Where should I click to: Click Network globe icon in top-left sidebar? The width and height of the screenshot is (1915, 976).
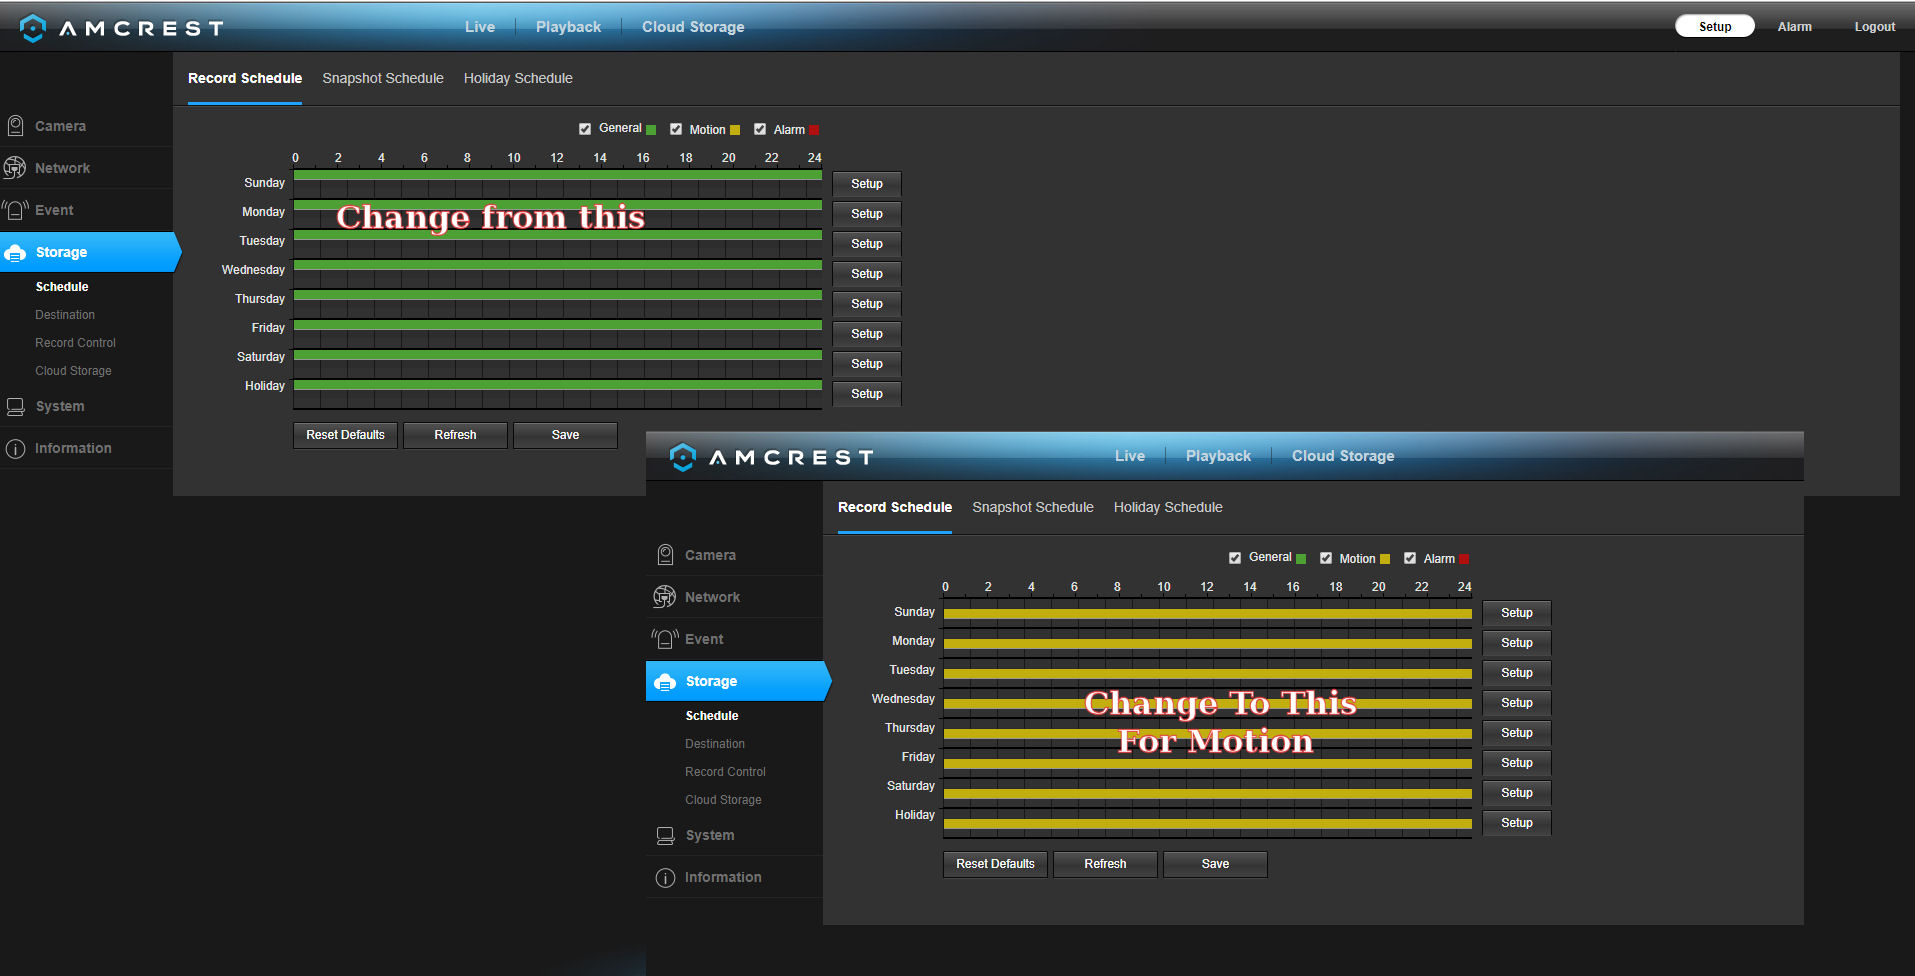point(15,168)
